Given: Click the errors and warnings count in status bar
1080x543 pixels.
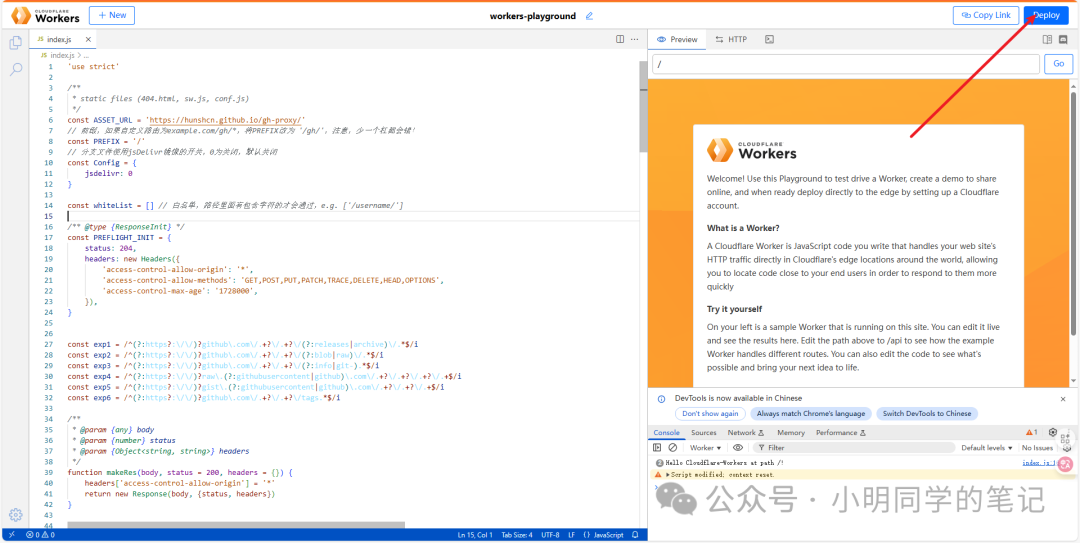Looking at the screenshot, I should 40,535.
